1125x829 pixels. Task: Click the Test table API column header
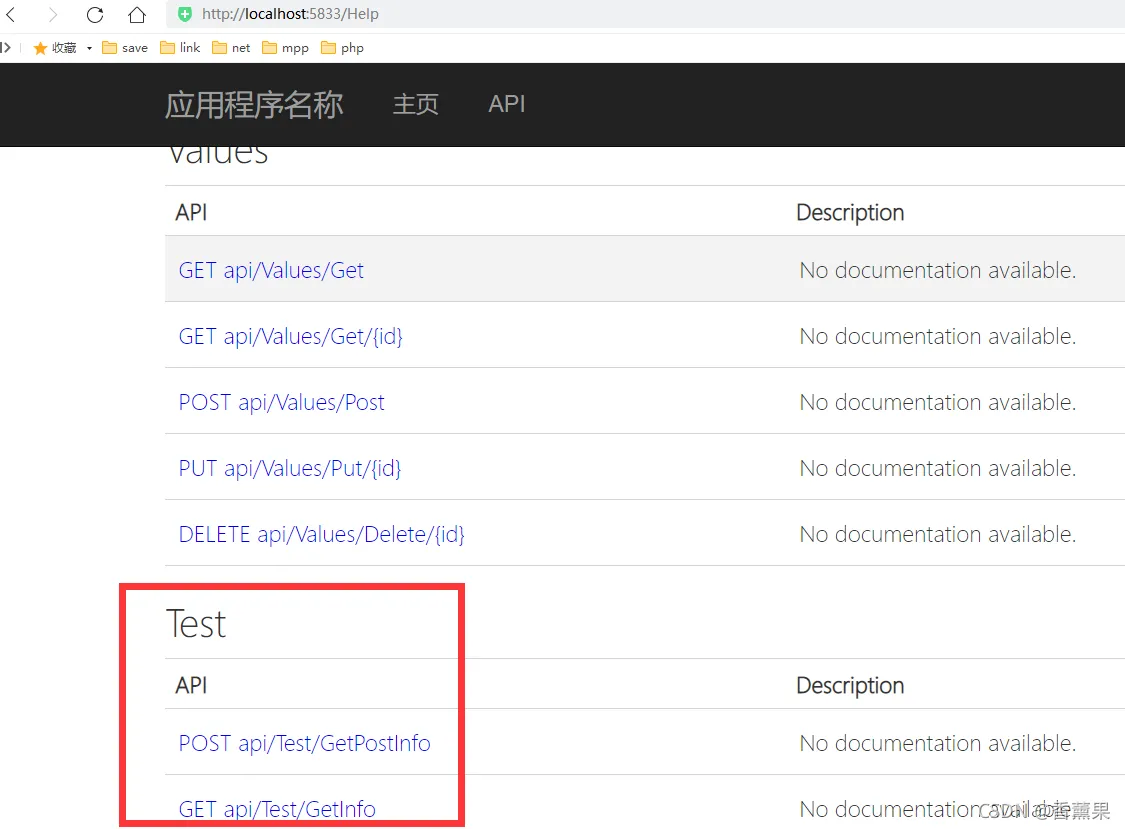(192, 685)
